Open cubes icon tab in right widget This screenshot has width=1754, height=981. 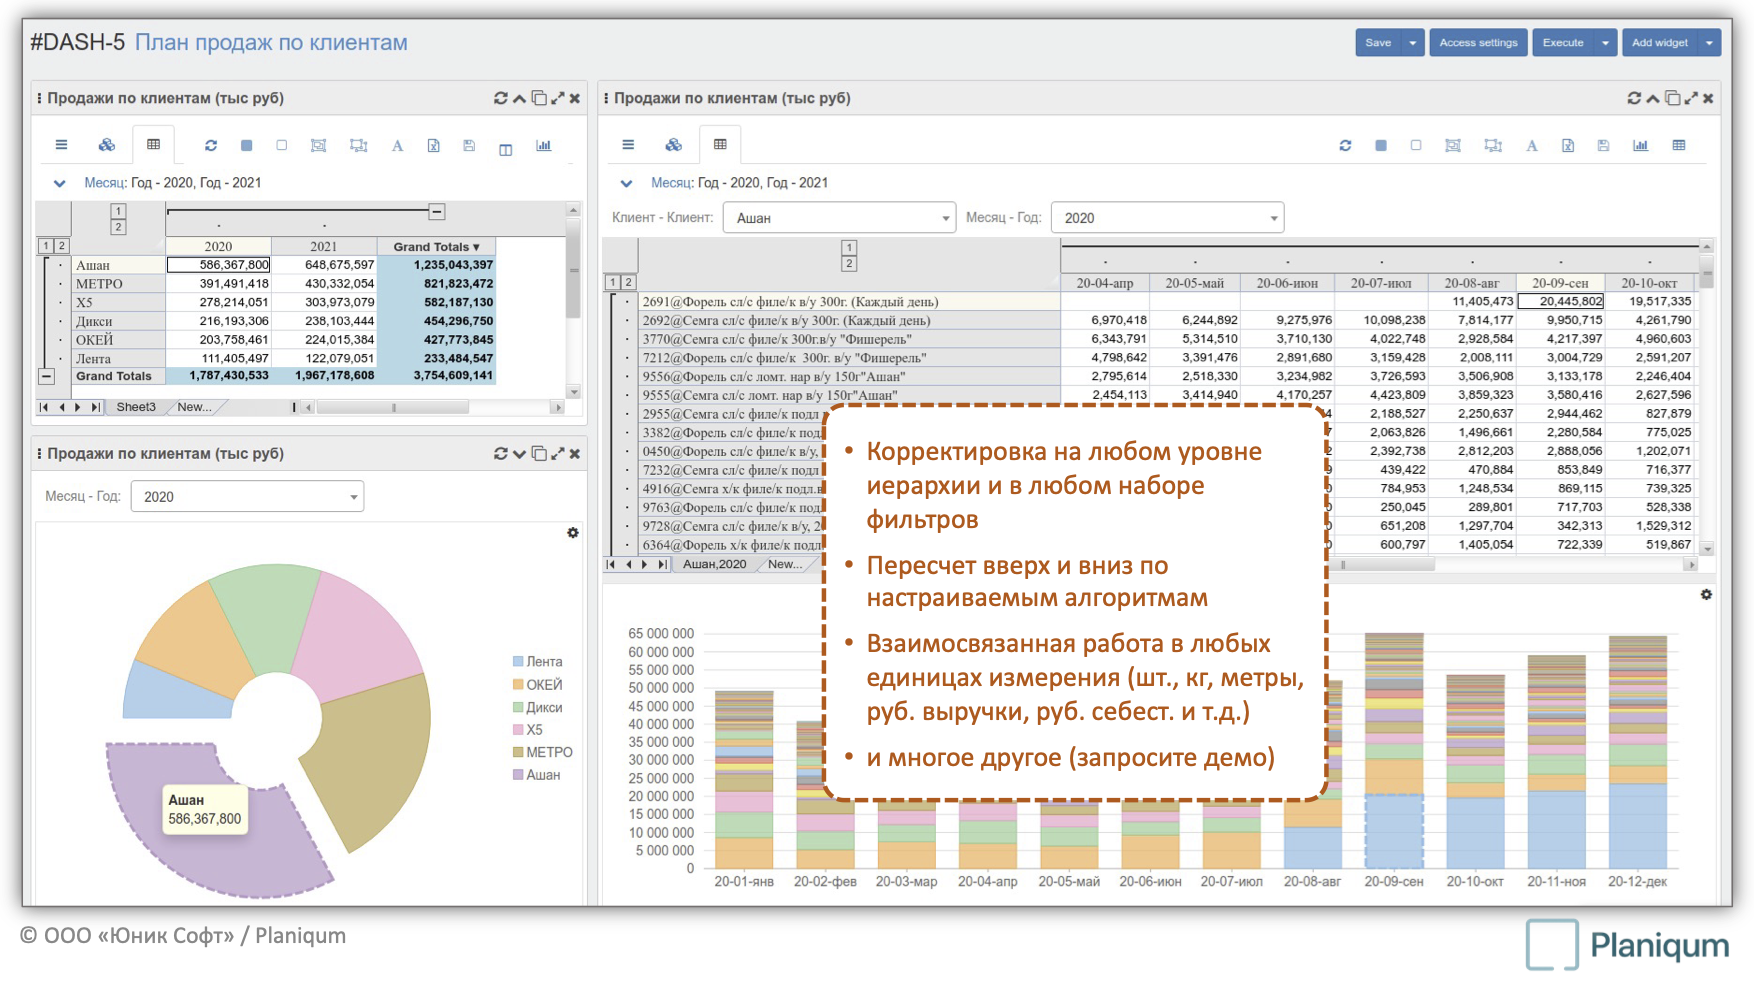[x=673, y=145]
